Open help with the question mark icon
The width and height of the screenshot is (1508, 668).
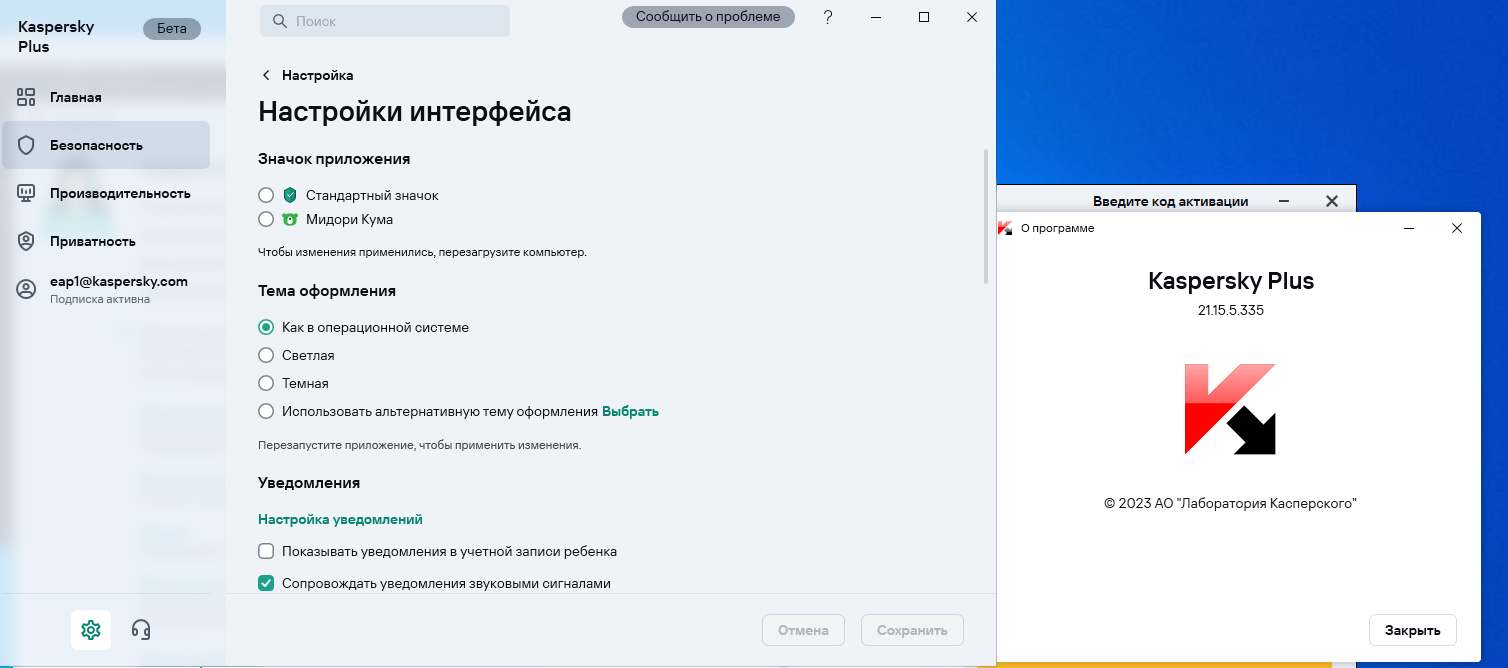[x=828, y=17]
